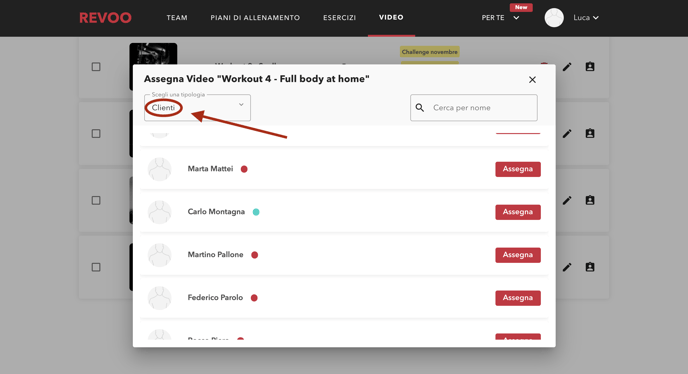This screenshot has width=688, height=374.
Task: Go to the ESERCIZI tab
Action: tap(340, 18)
